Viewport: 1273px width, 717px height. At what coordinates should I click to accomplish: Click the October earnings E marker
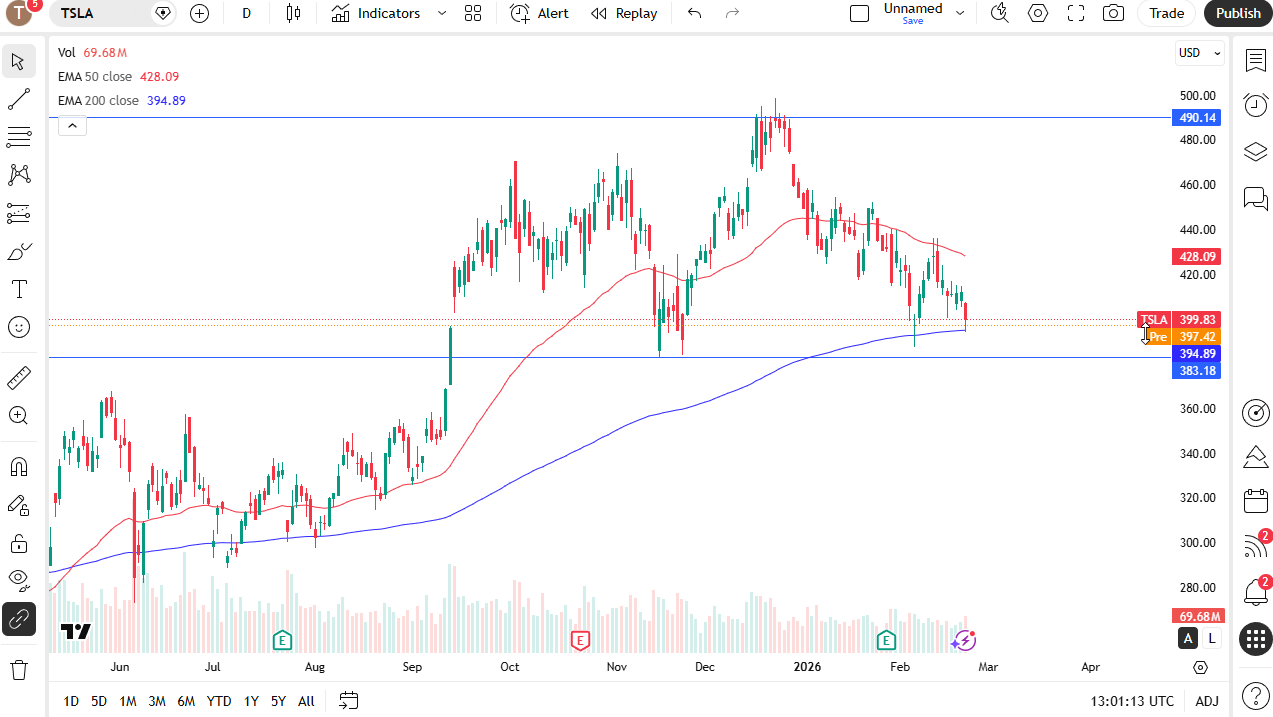pos(579,639)
